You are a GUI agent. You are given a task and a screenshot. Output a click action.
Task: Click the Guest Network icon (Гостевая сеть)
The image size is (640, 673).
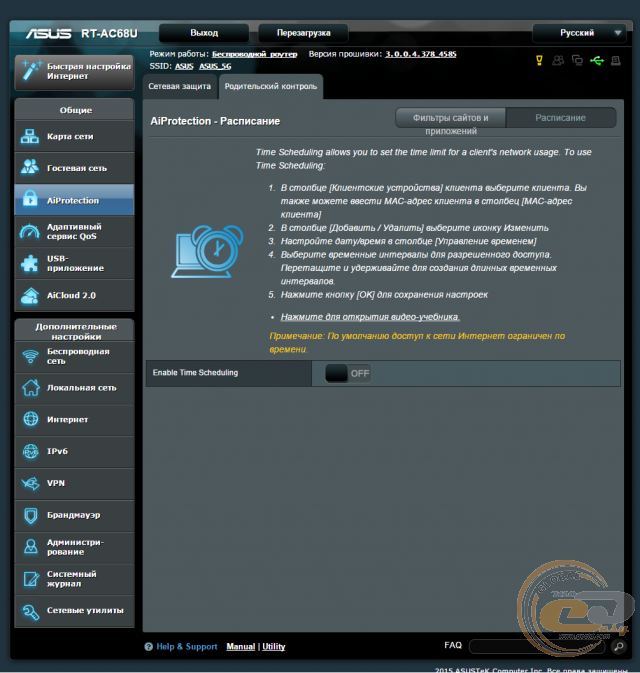30,167
